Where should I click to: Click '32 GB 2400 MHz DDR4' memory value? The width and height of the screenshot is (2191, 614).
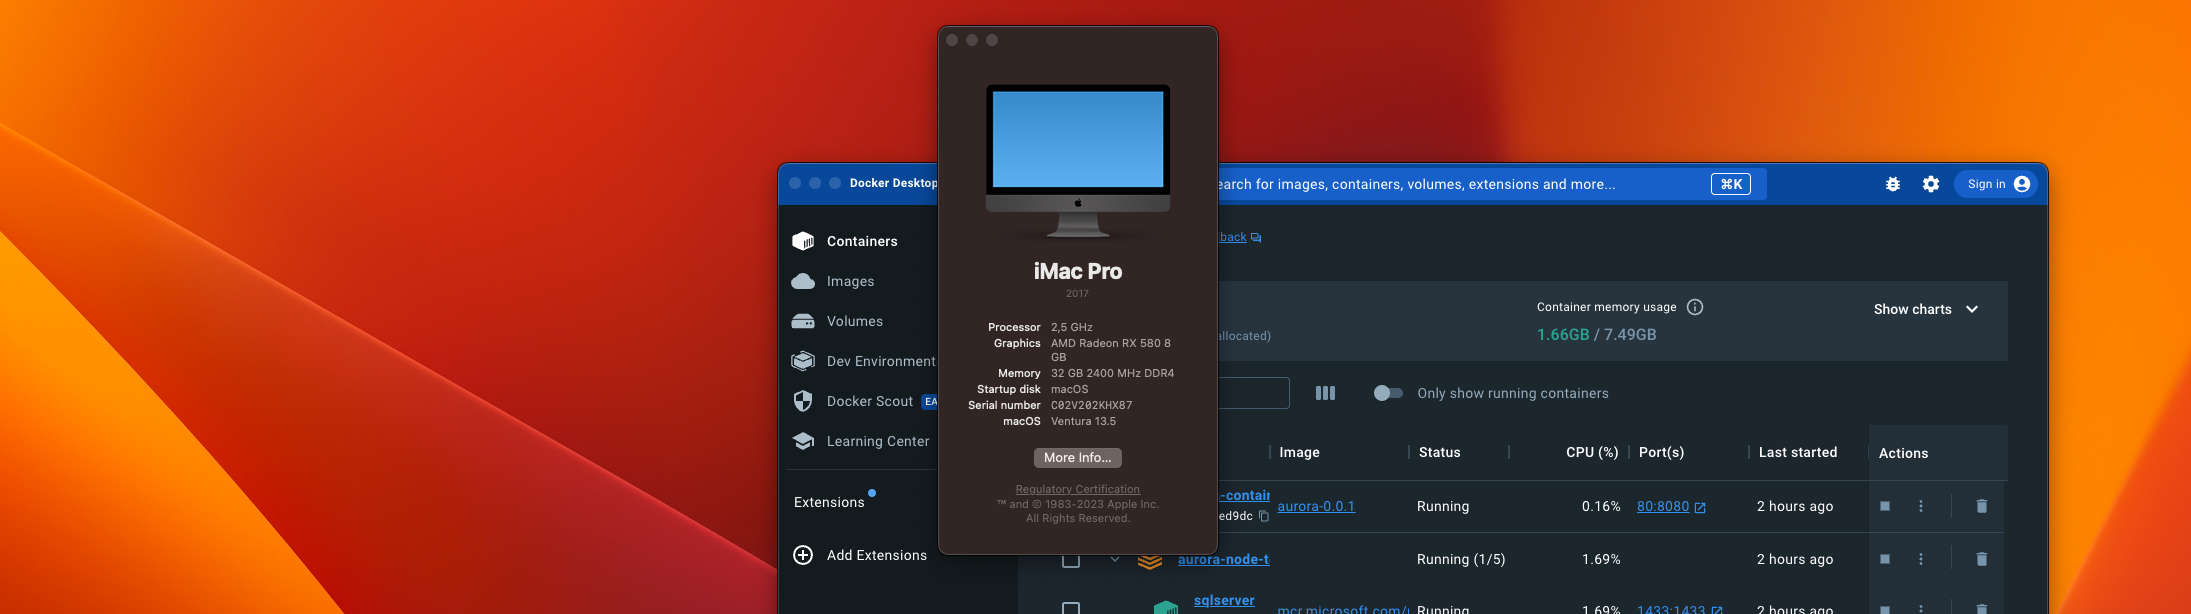[x=1112, y=373]
